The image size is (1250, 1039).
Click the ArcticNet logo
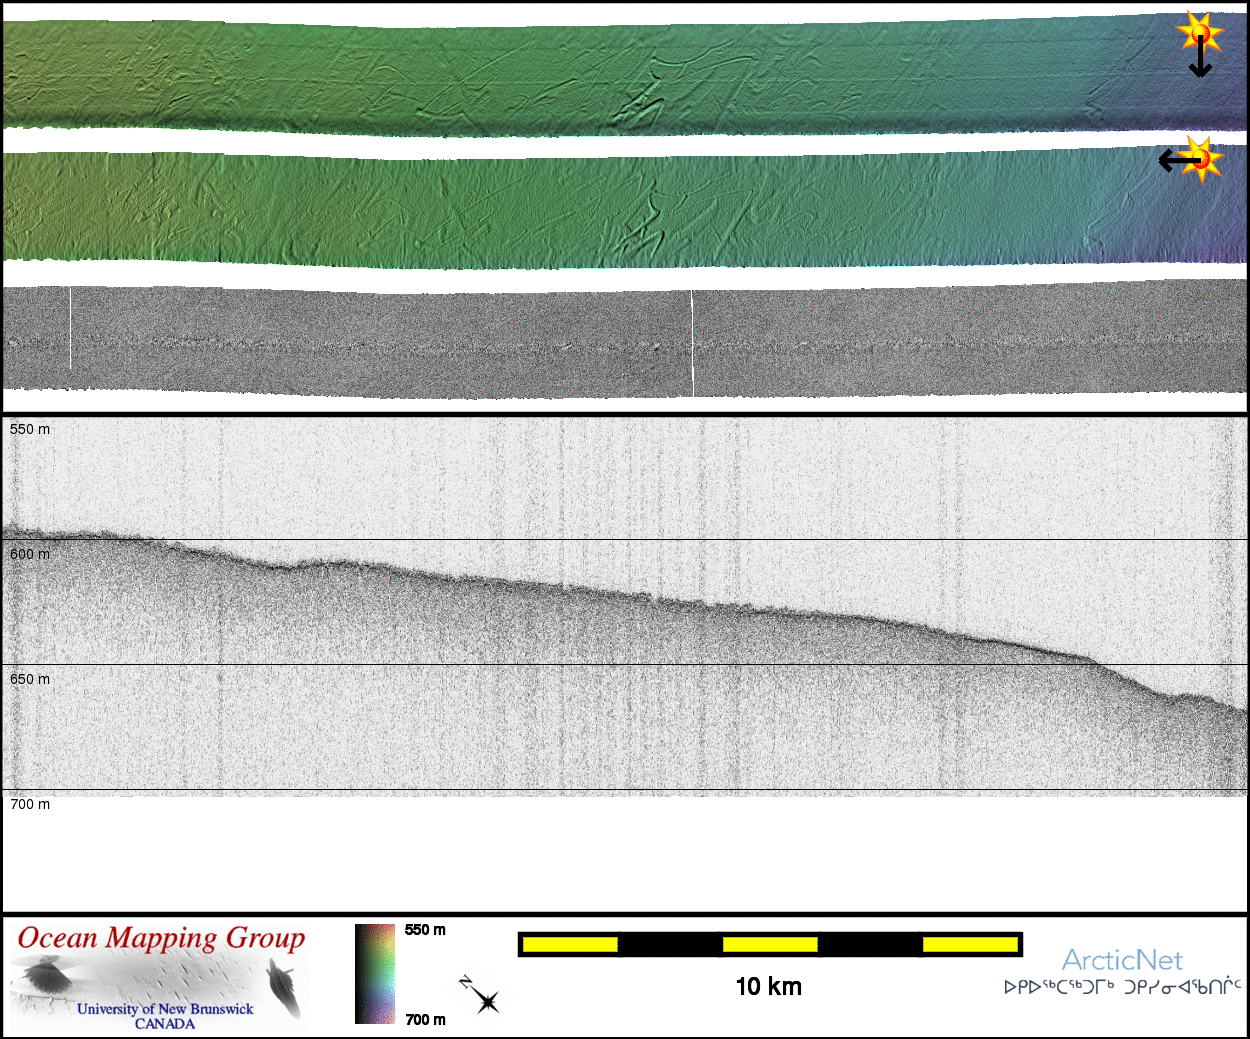point(1122,960)
